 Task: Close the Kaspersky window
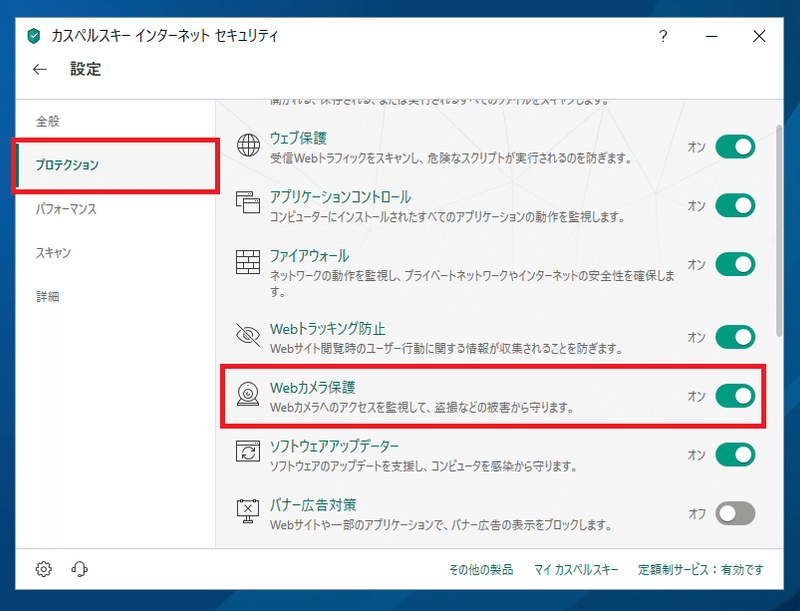pos(759,36)
